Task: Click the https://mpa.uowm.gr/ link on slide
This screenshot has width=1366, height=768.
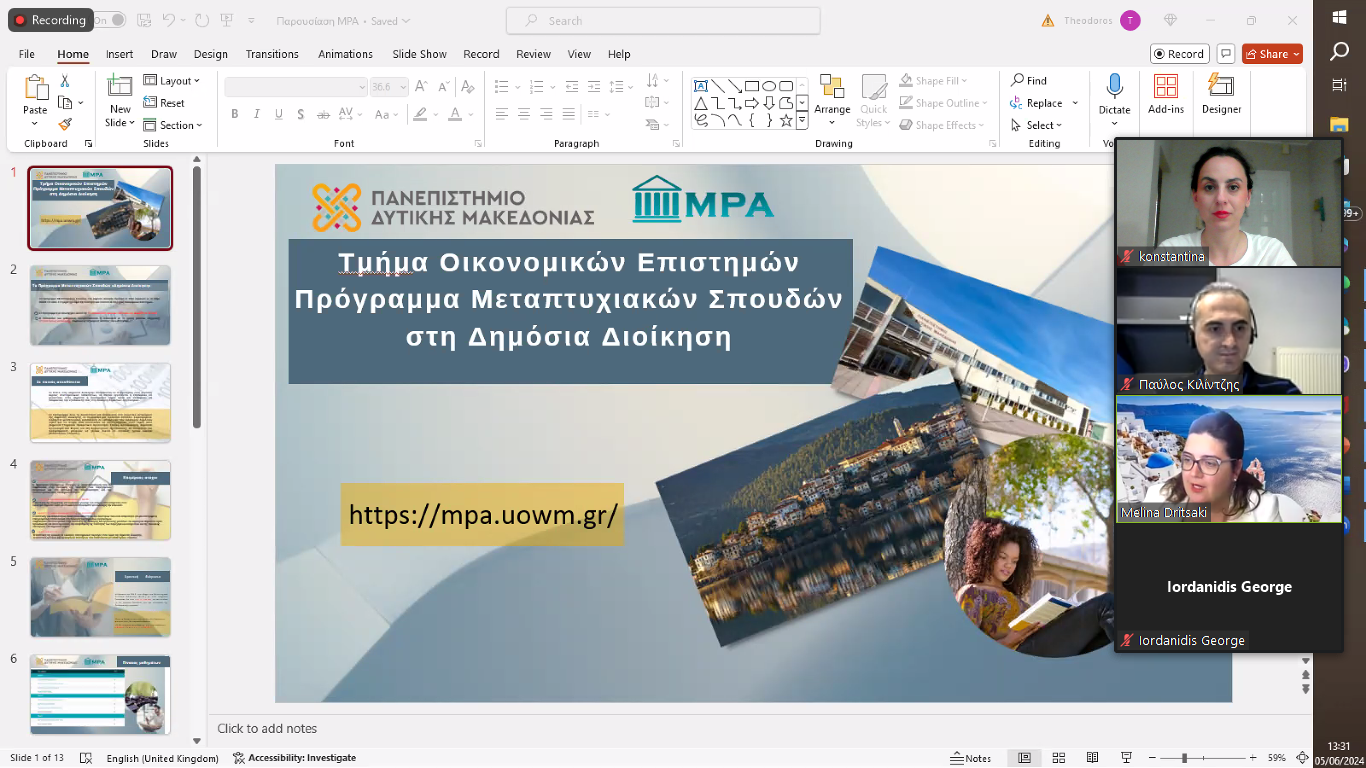Action: (483, 515)
